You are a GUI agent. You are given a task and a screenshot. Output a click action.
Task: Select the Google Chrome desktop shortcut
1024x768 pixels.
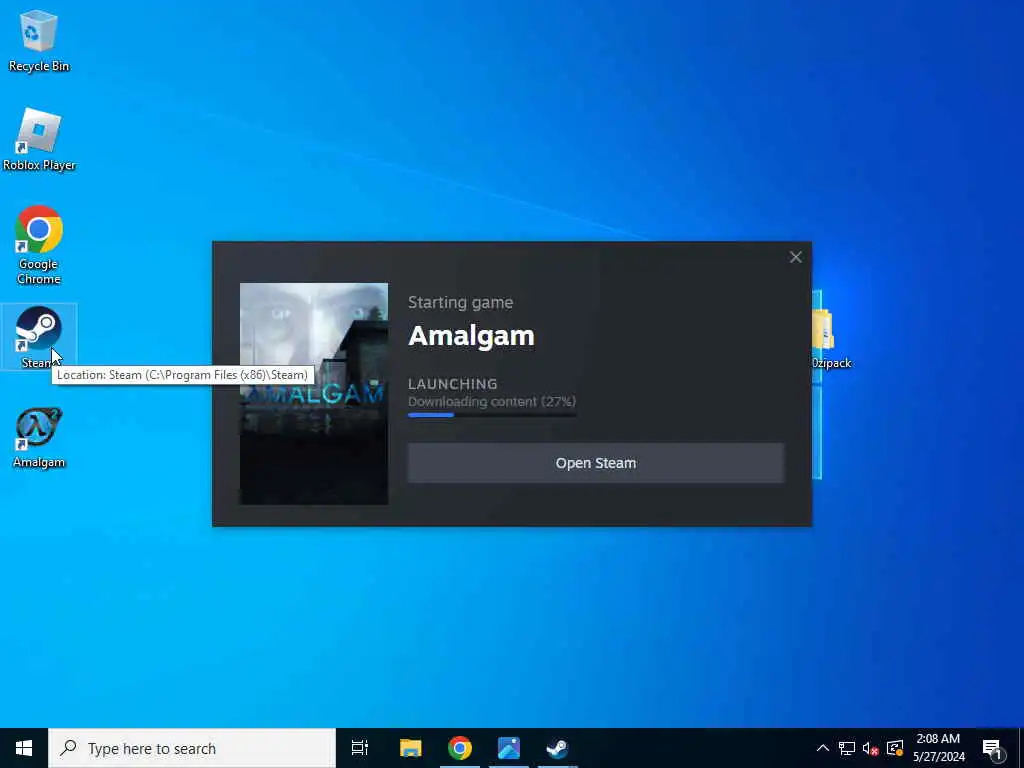[39, 246]
